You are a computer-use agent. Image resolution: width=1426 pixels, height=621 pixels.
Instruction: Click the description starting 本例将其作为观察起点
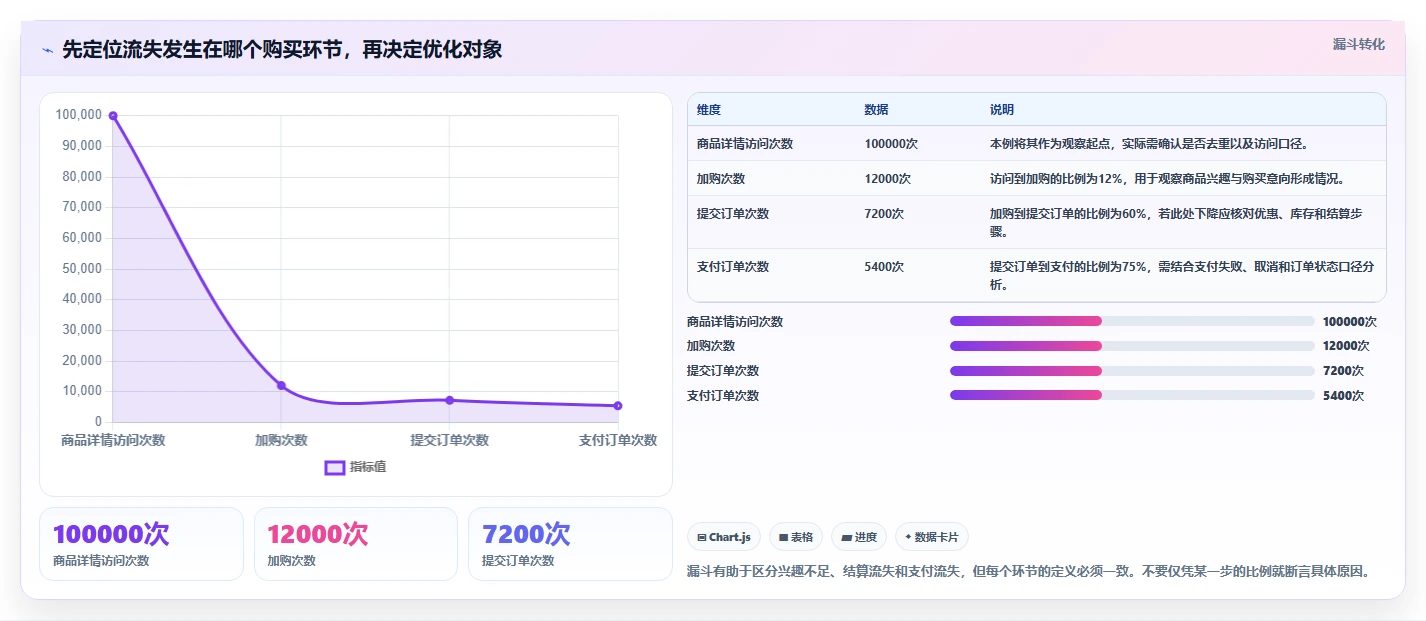coord(1149,143)
